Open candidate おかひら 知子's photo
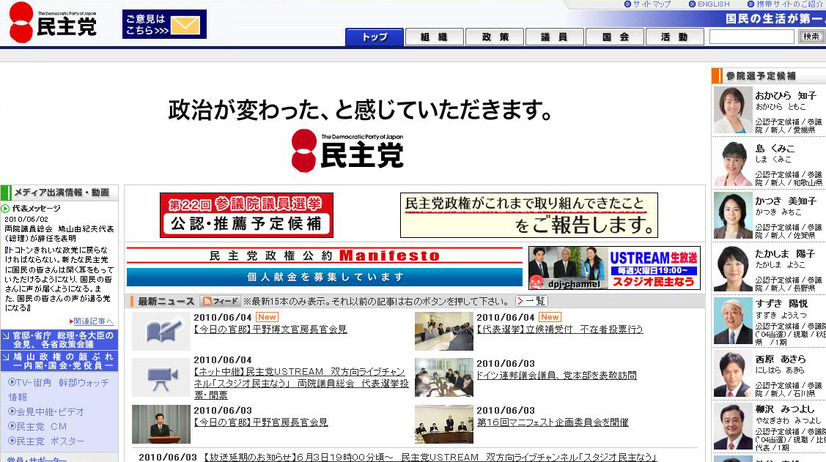The width and height of the screenshot is (826, 462). (x=733, y=110)
